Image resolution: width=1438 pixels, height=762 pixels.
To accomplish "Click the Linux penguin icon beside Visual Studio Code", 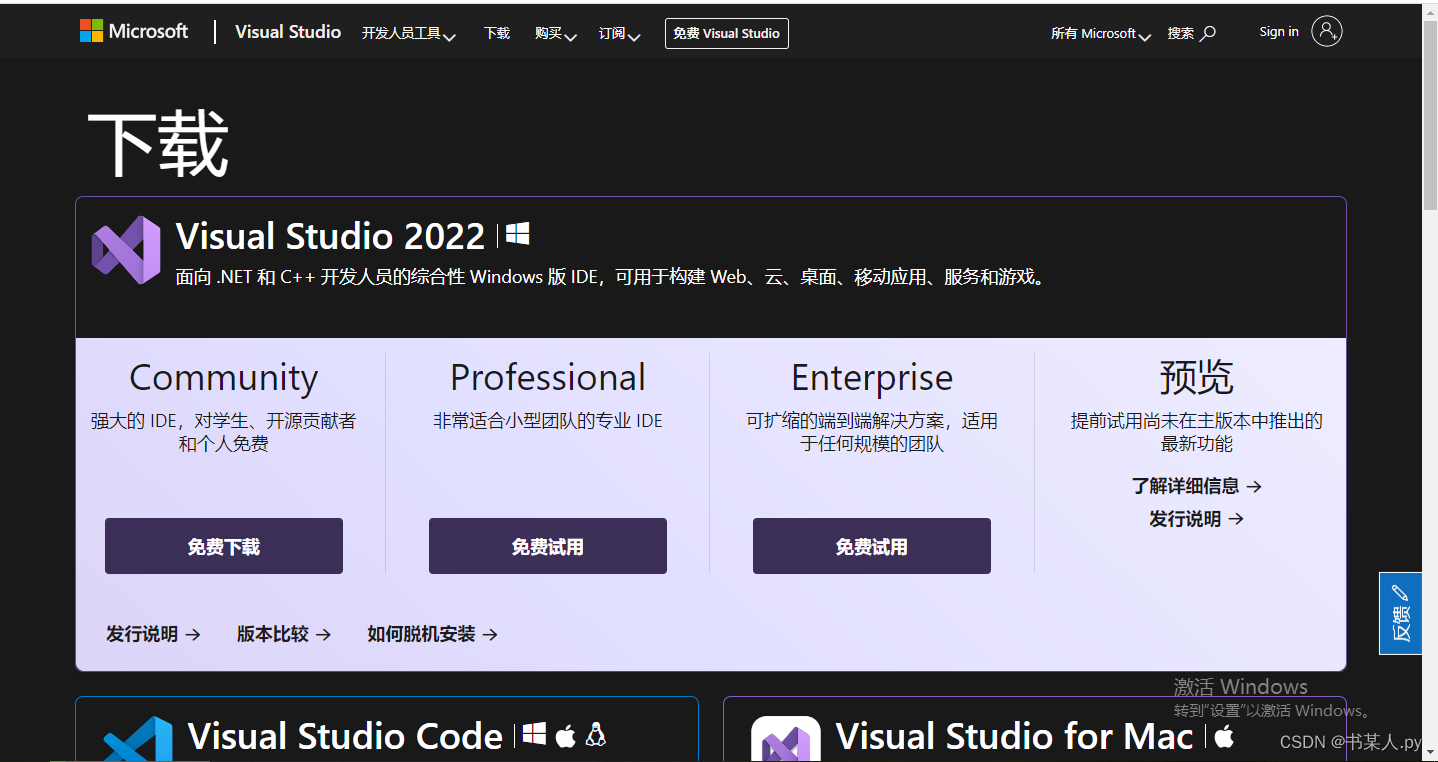I will pos(596,735).
